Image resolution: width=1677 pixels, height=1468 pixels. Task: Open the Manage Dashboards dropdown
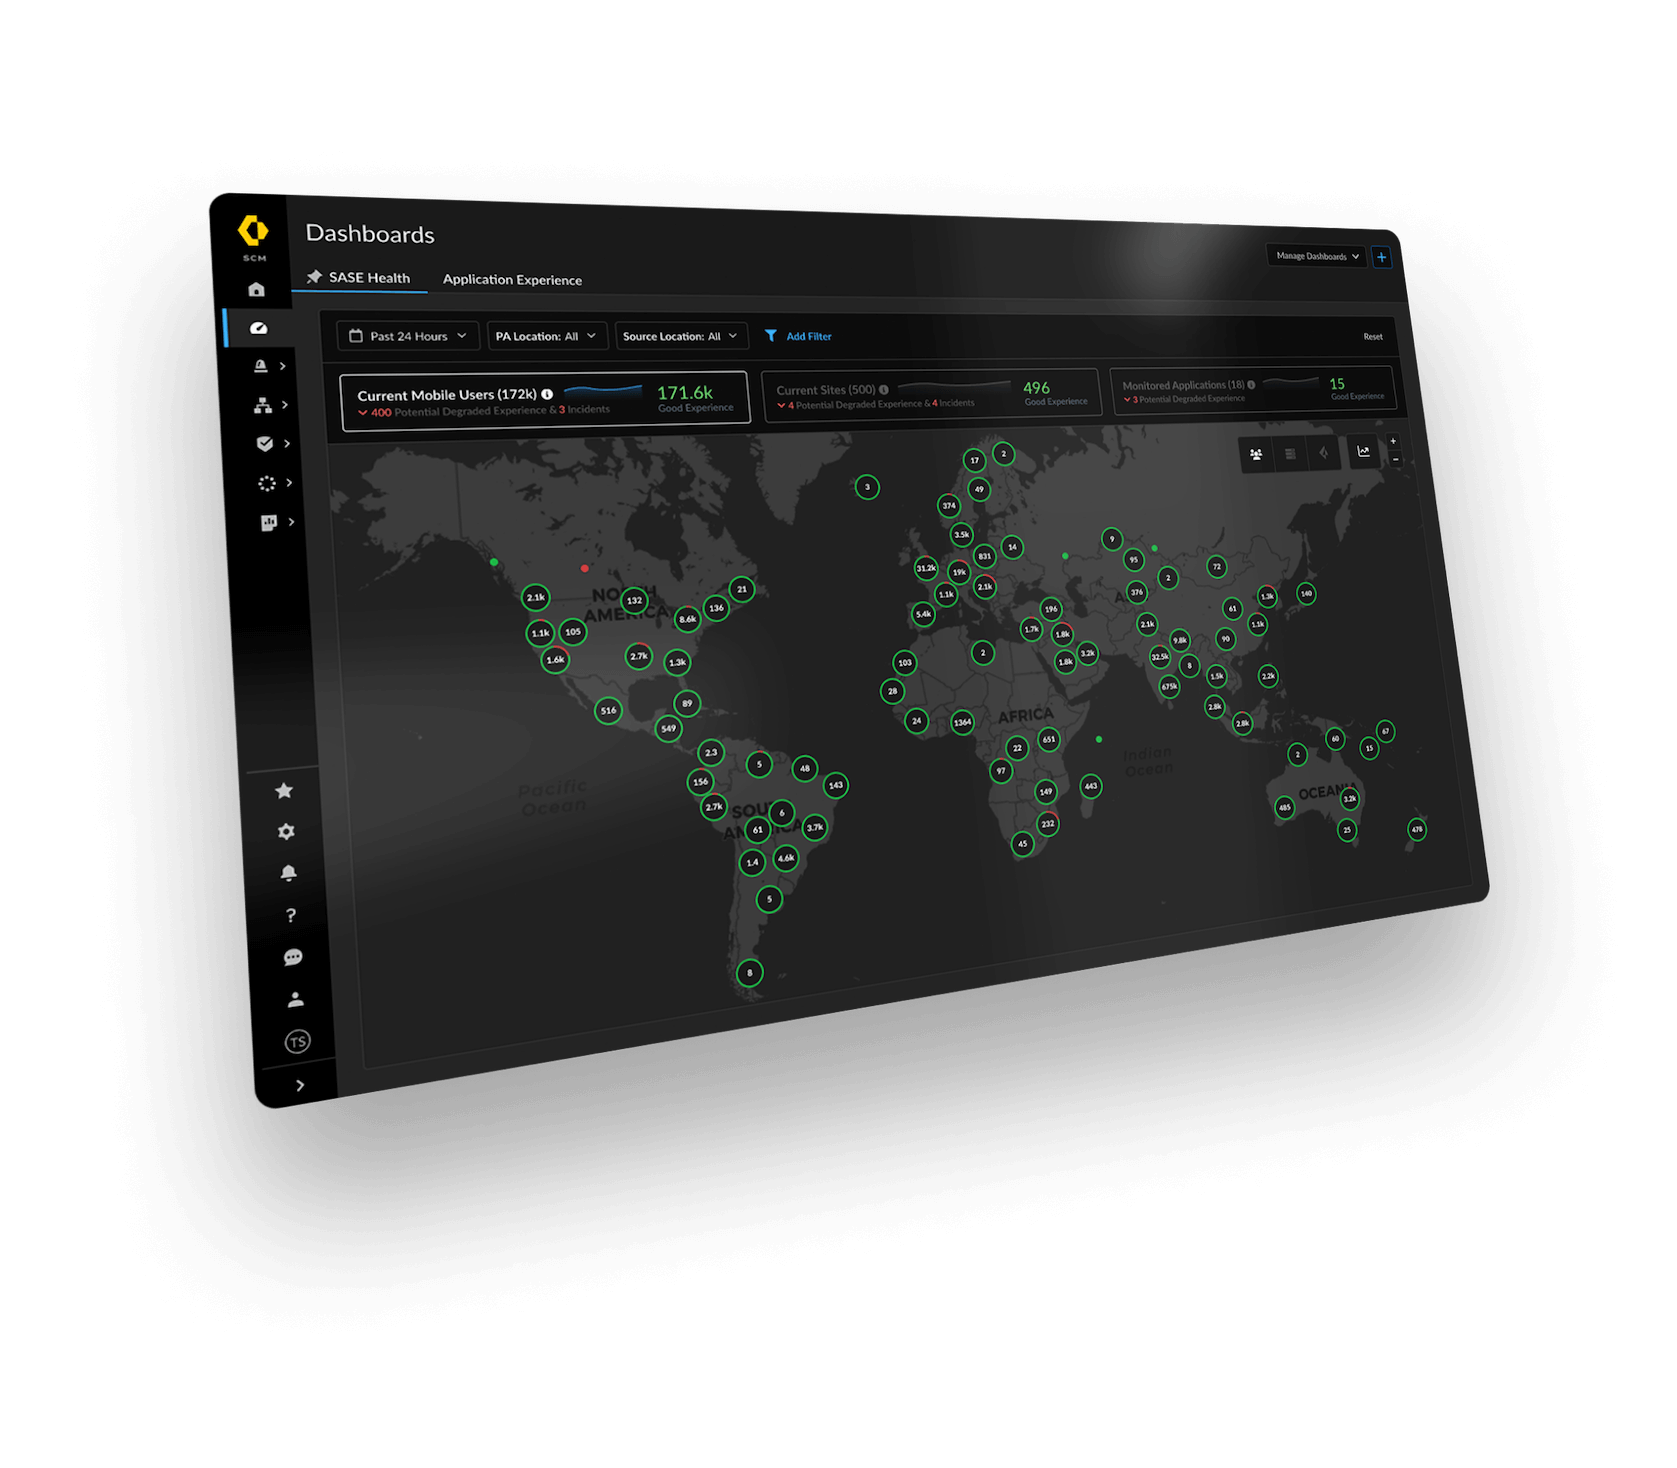pos(1316,256)
